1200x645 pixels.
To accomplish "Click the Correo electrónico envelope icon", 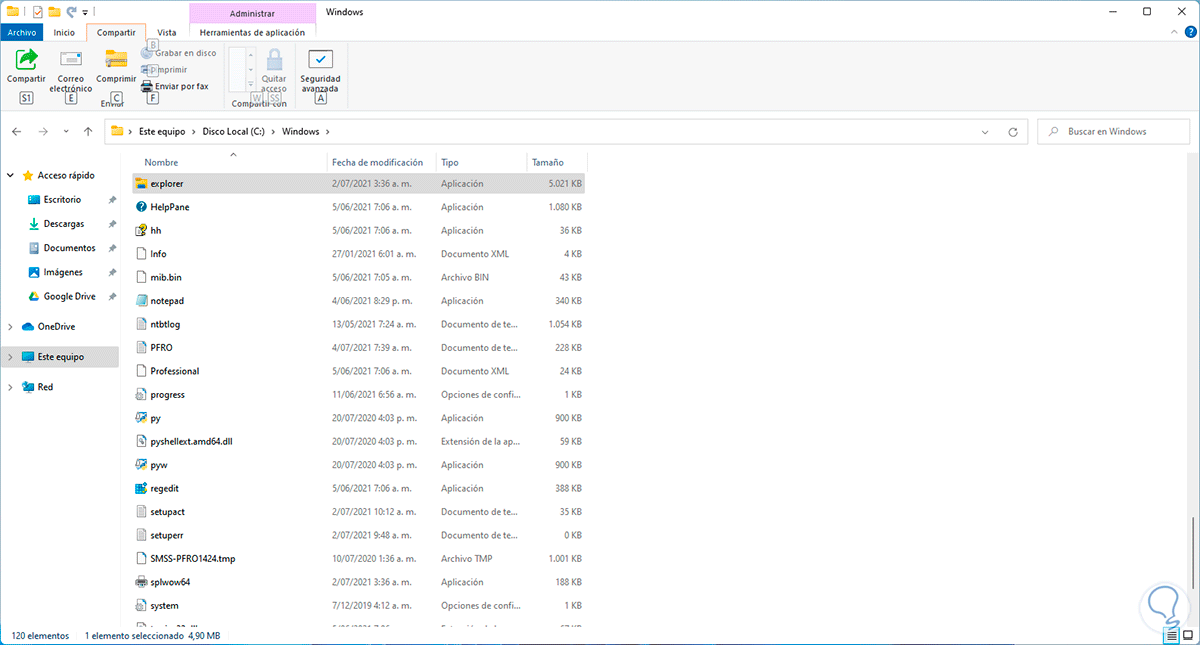I will pyautogui.click(x=70, y=59).
